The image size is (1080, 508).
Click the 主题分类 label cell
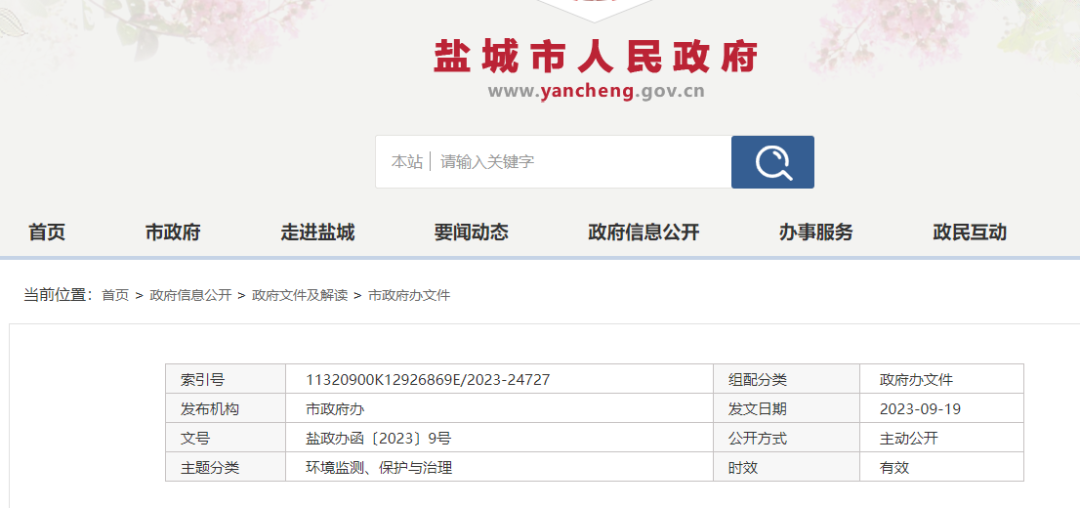point(226,467)
